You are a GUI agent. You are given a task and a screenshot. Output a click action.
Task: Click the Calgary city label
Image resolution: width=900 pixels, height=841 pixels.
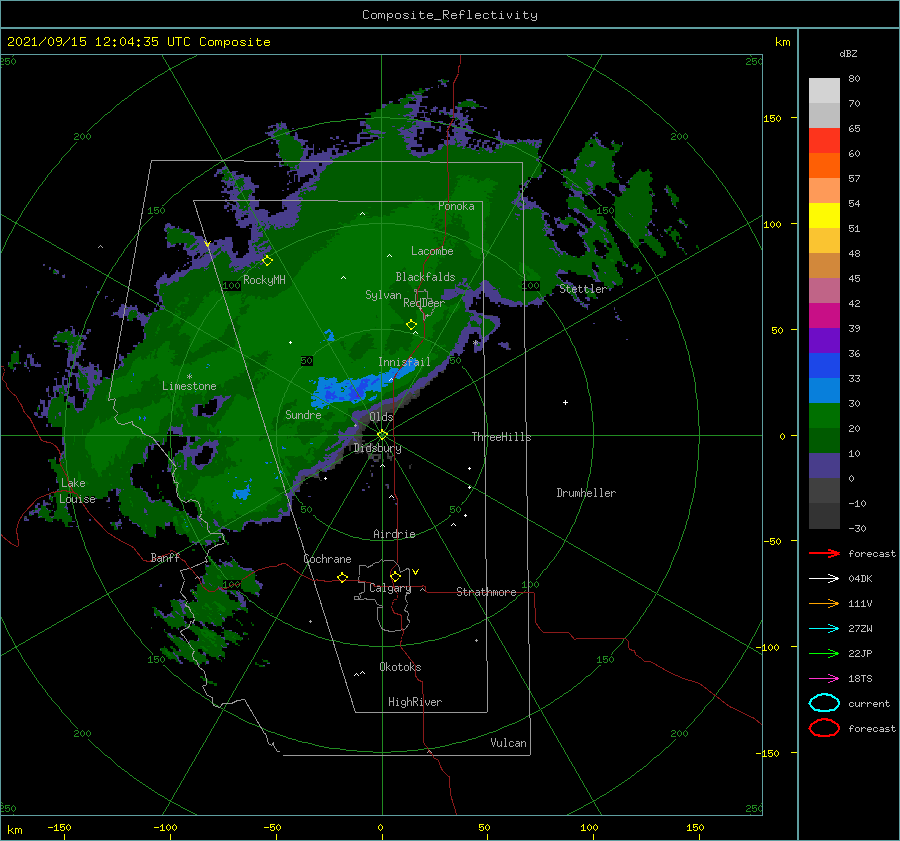point(390,588)
